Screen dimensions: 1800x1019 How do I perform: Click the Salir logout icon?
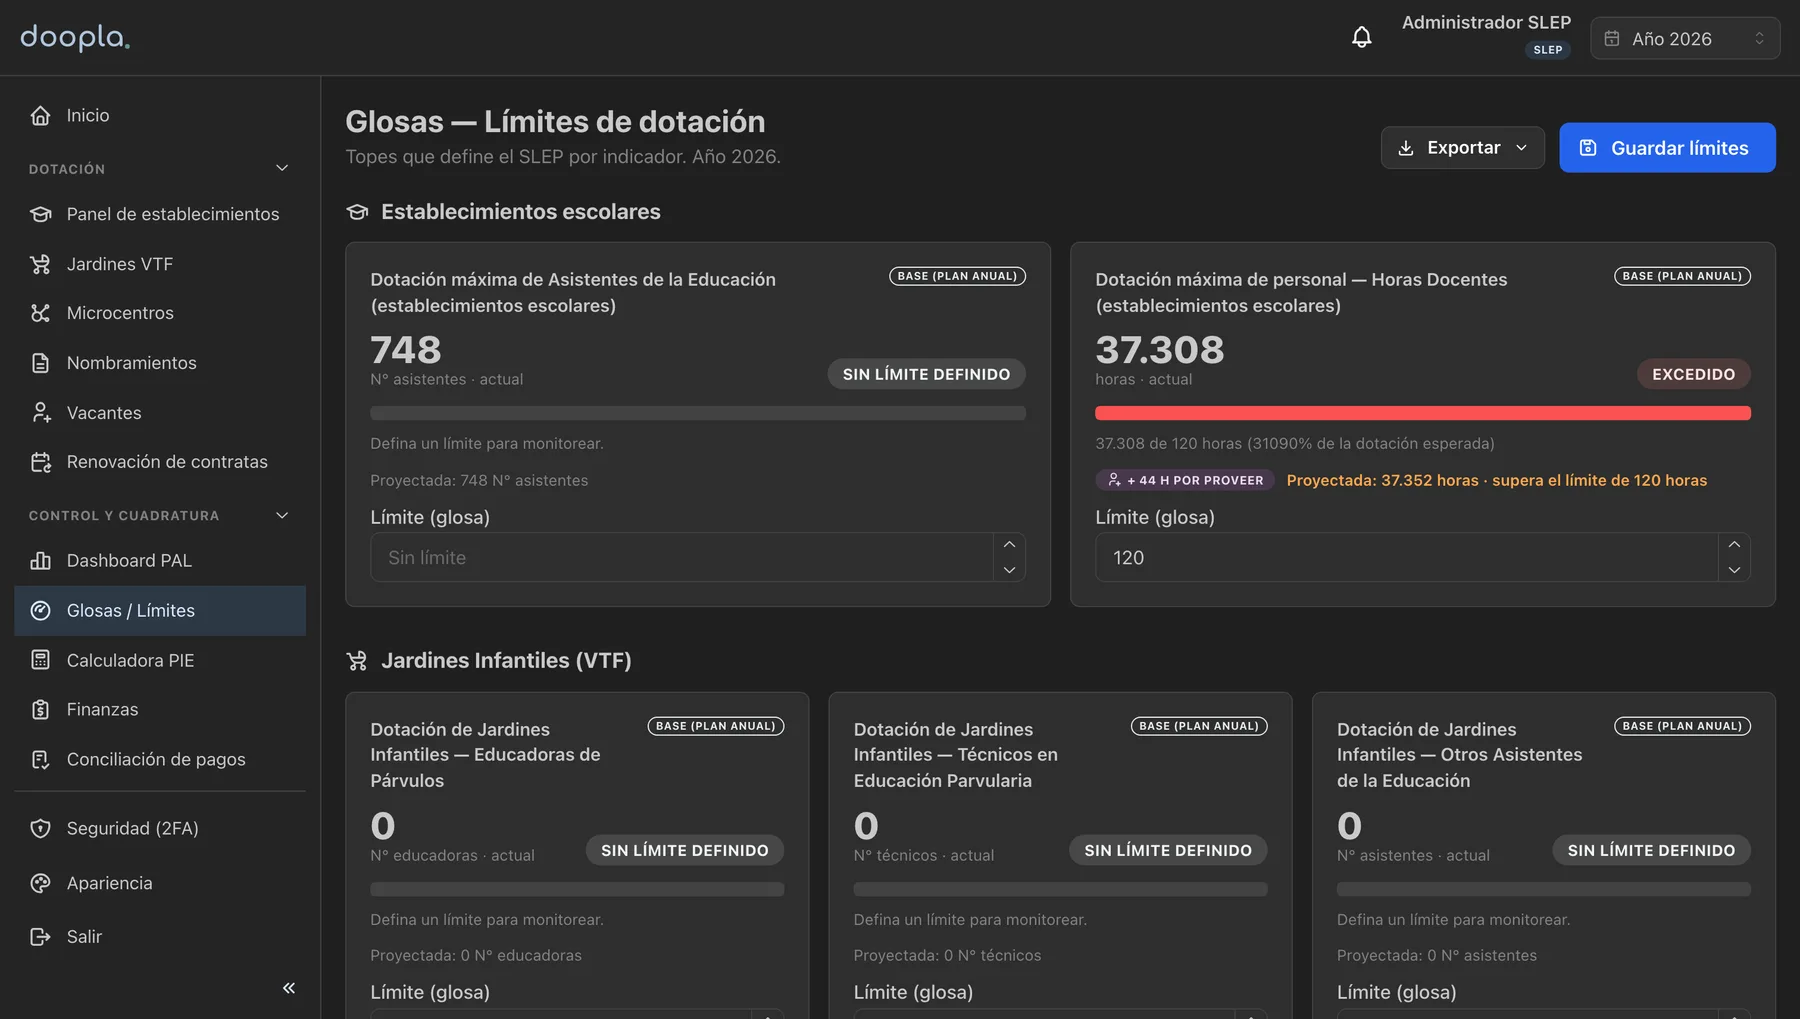point(40,937)
